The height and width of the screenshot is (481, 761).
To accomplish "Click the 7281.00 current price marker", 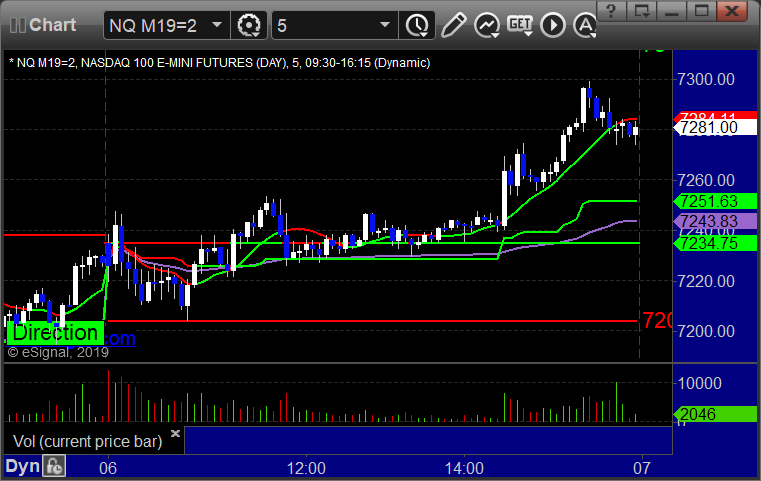I will (x=714, y=128).
